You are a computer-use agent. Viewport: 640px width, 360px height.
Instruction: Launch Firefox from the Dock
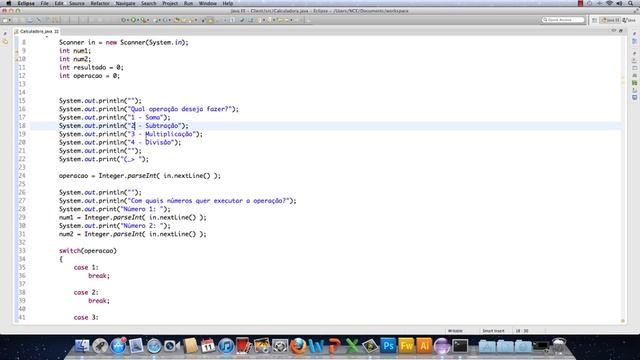tap(298, 346)
